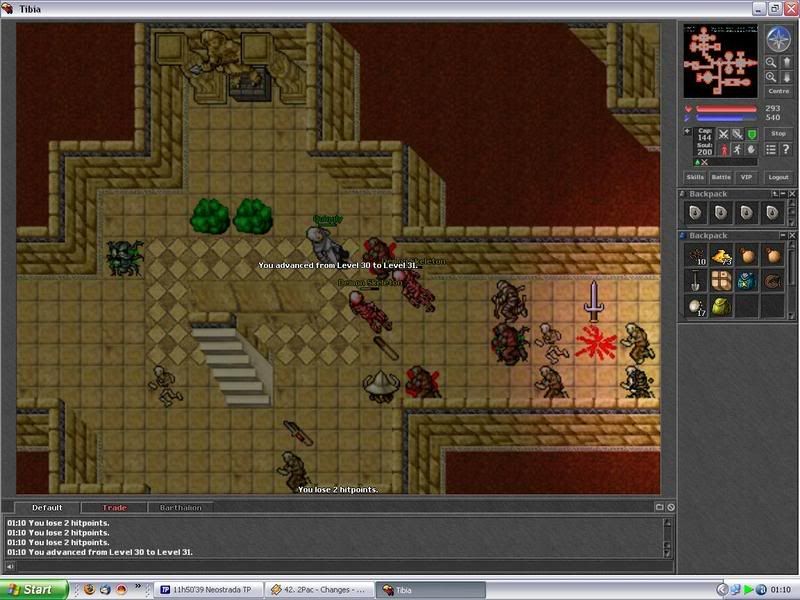Select the white stack labeled 17
800x600 pixels.
pyautogui.click(x=695, y=306)
